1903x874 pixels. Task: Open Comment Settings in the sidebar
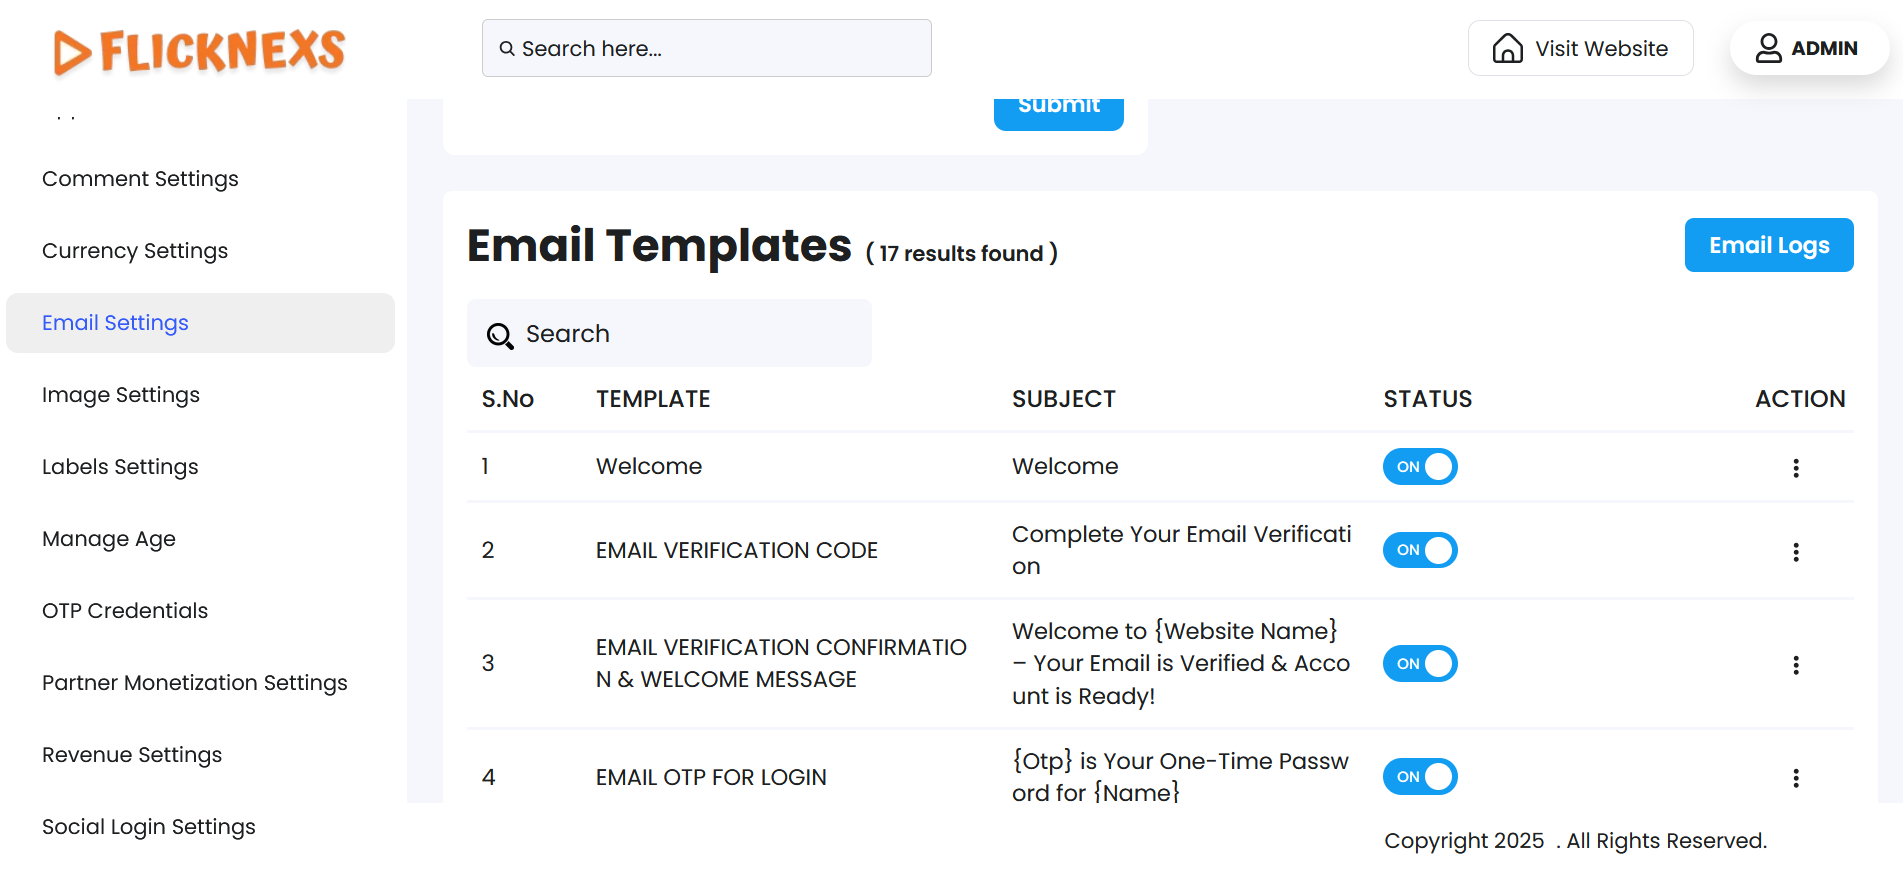[x=140, y=179]
